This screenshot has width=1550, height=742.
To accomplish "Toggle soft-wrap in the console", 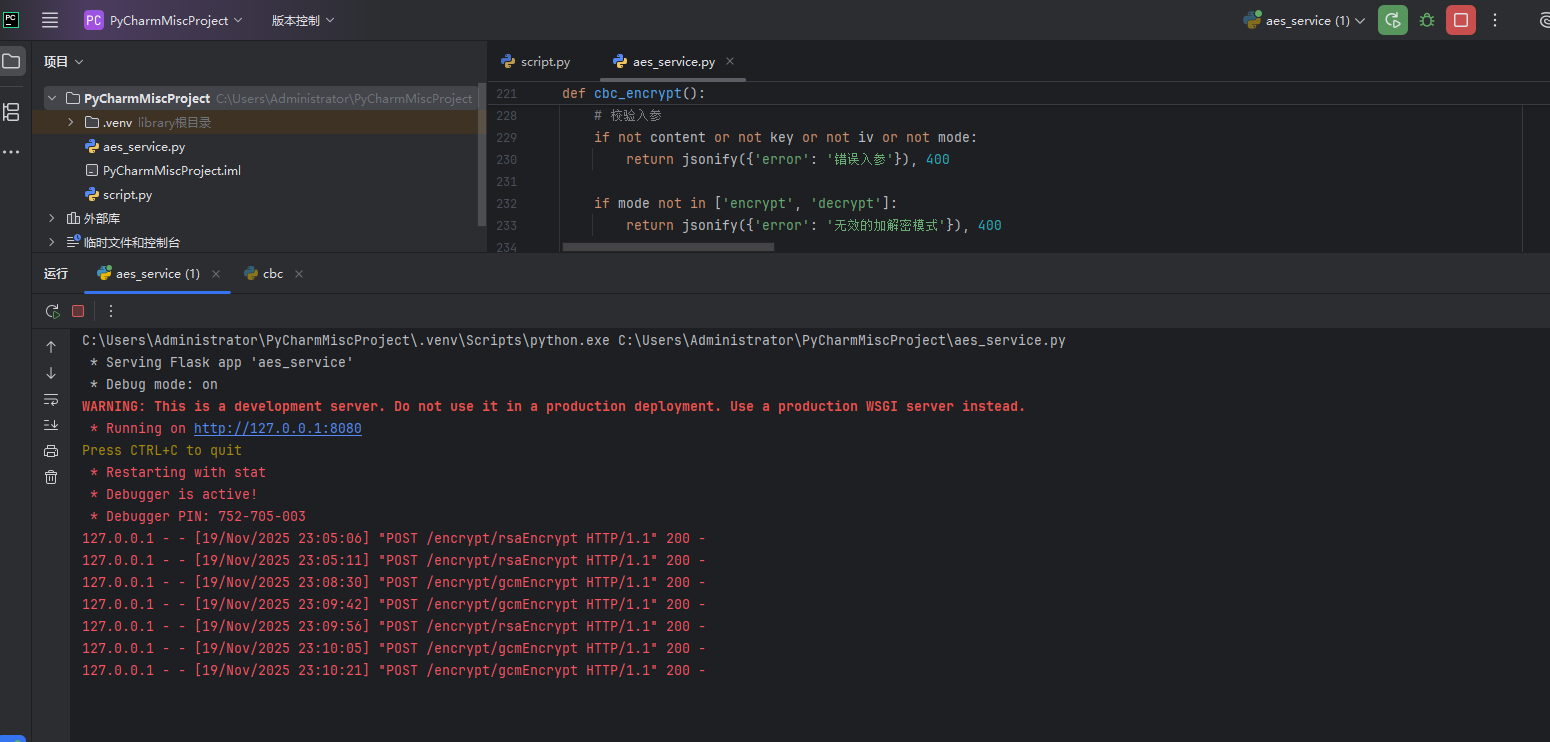I will [51, 399].
